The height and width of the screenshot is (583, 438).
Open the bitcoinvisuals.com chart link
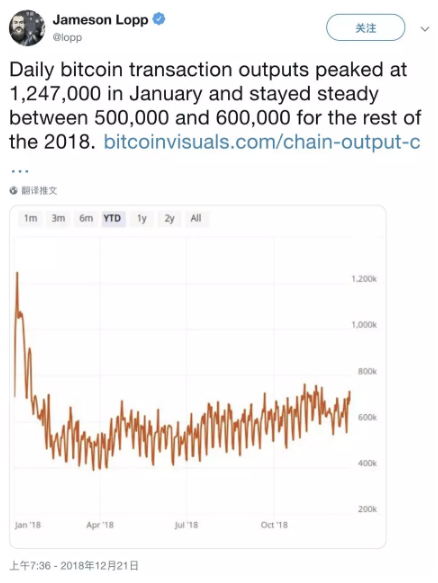click(x=262, y=142)
